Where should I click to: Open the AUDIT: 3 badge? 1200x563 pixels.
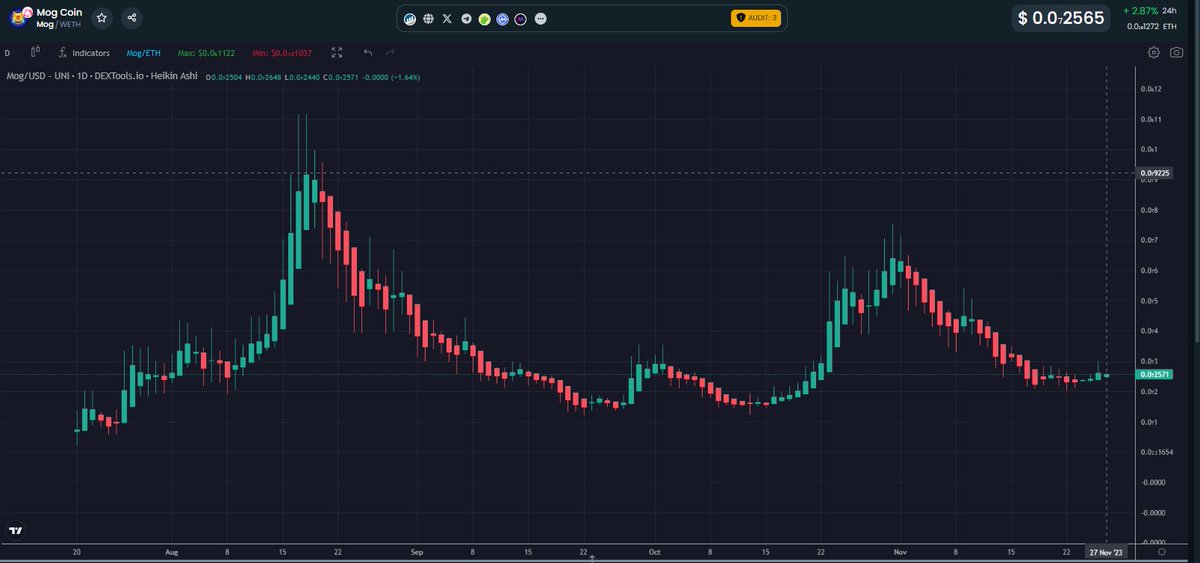click(756, 18)
